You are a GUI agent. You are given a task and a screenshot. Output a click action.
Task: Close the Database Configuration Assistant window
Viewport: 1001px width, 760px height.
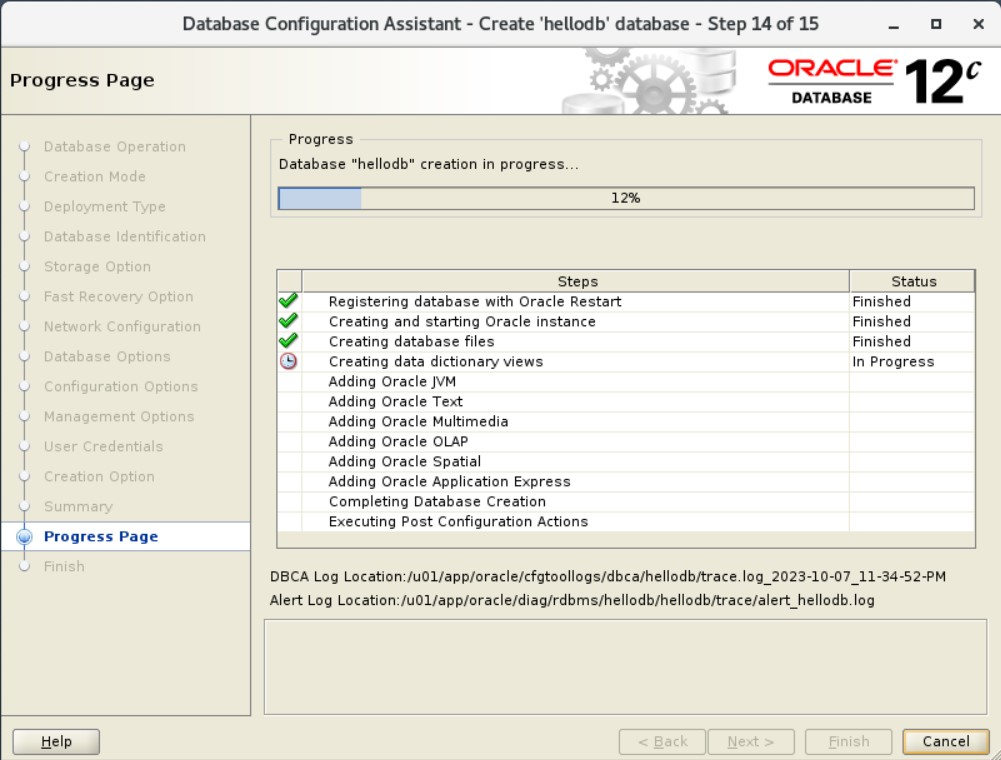point(978,24)
